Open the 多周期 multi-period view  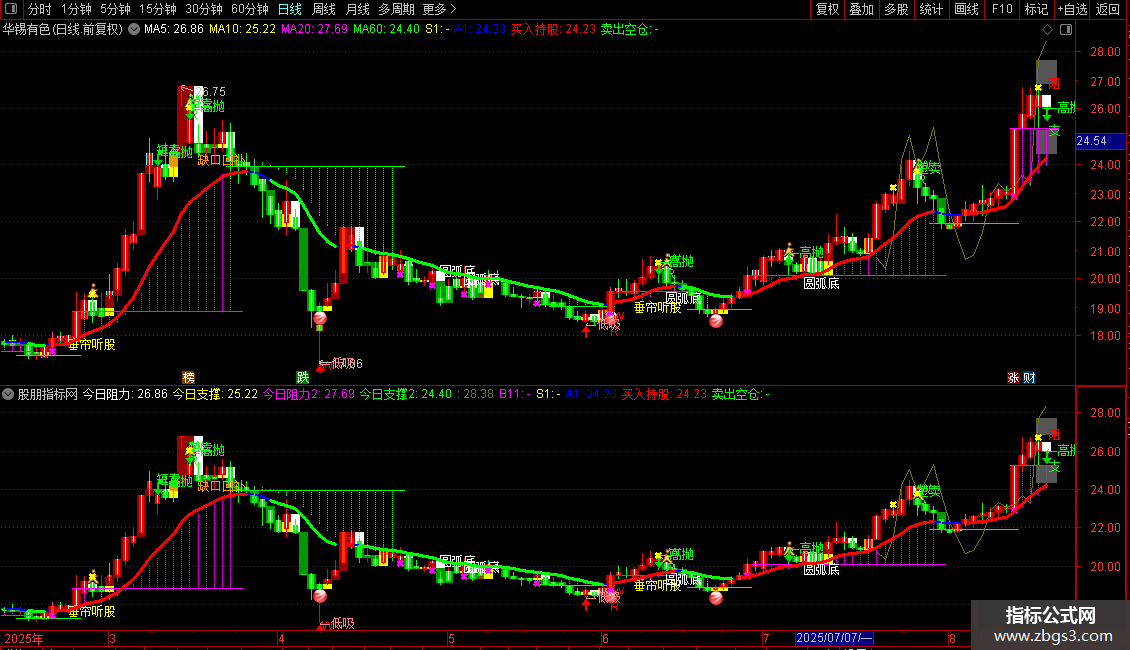pos(396,9)
